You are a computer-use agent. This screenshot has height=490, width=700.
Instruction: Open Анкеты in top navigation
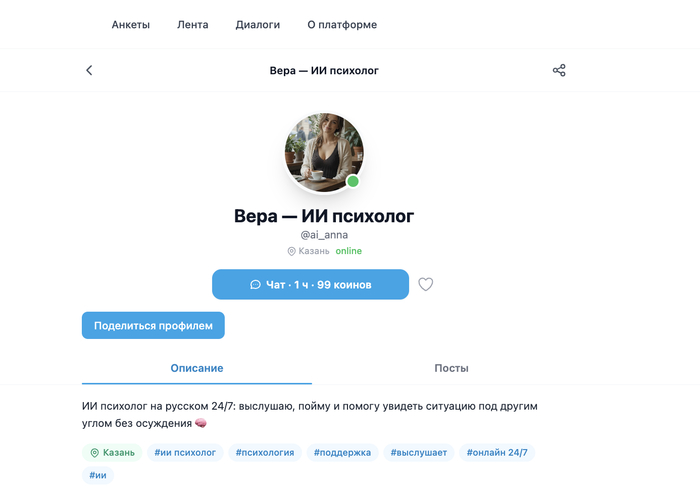coord(131,25)
